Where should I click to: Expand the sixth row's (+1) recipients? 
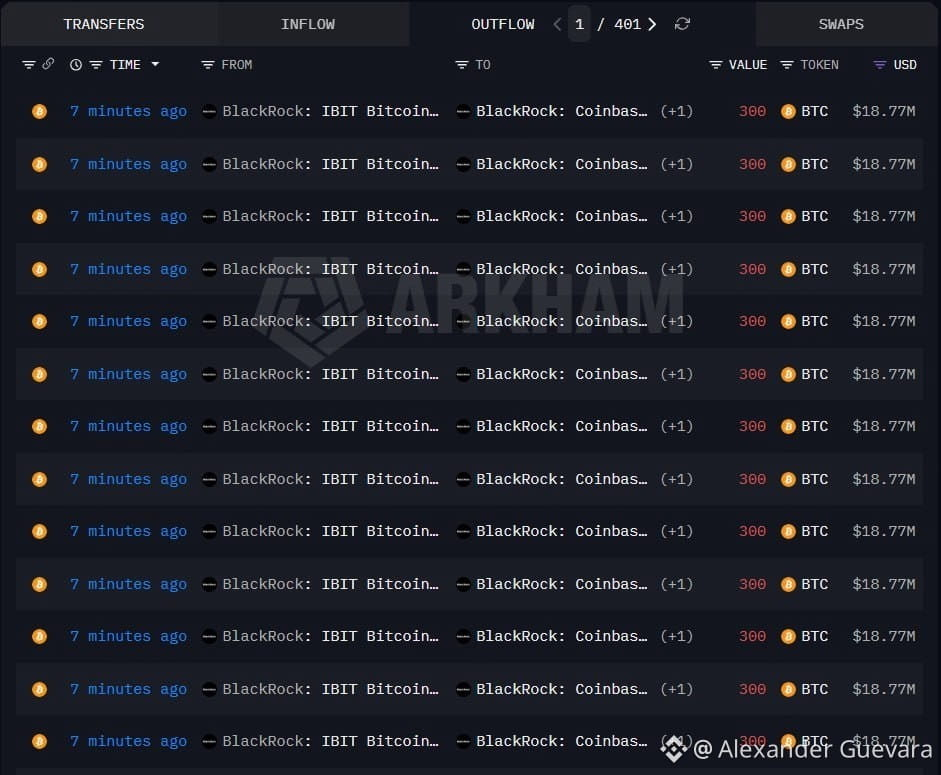pos(676,374)
